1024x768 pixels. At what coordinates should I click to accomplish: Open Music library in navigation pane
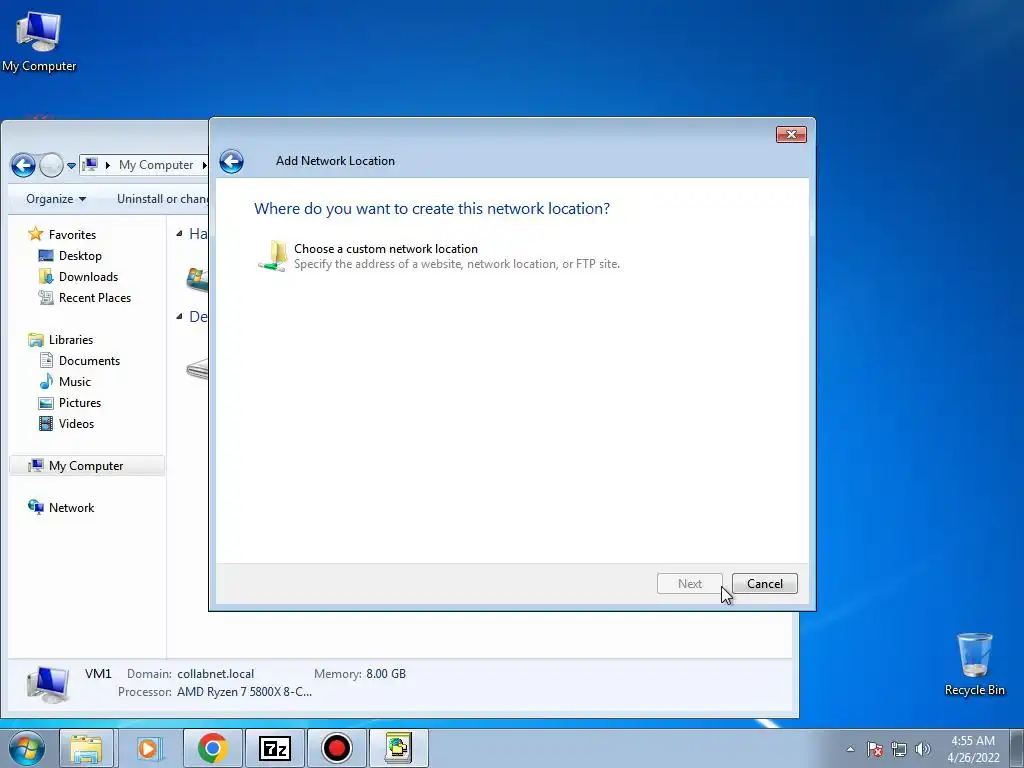(75, 381)
